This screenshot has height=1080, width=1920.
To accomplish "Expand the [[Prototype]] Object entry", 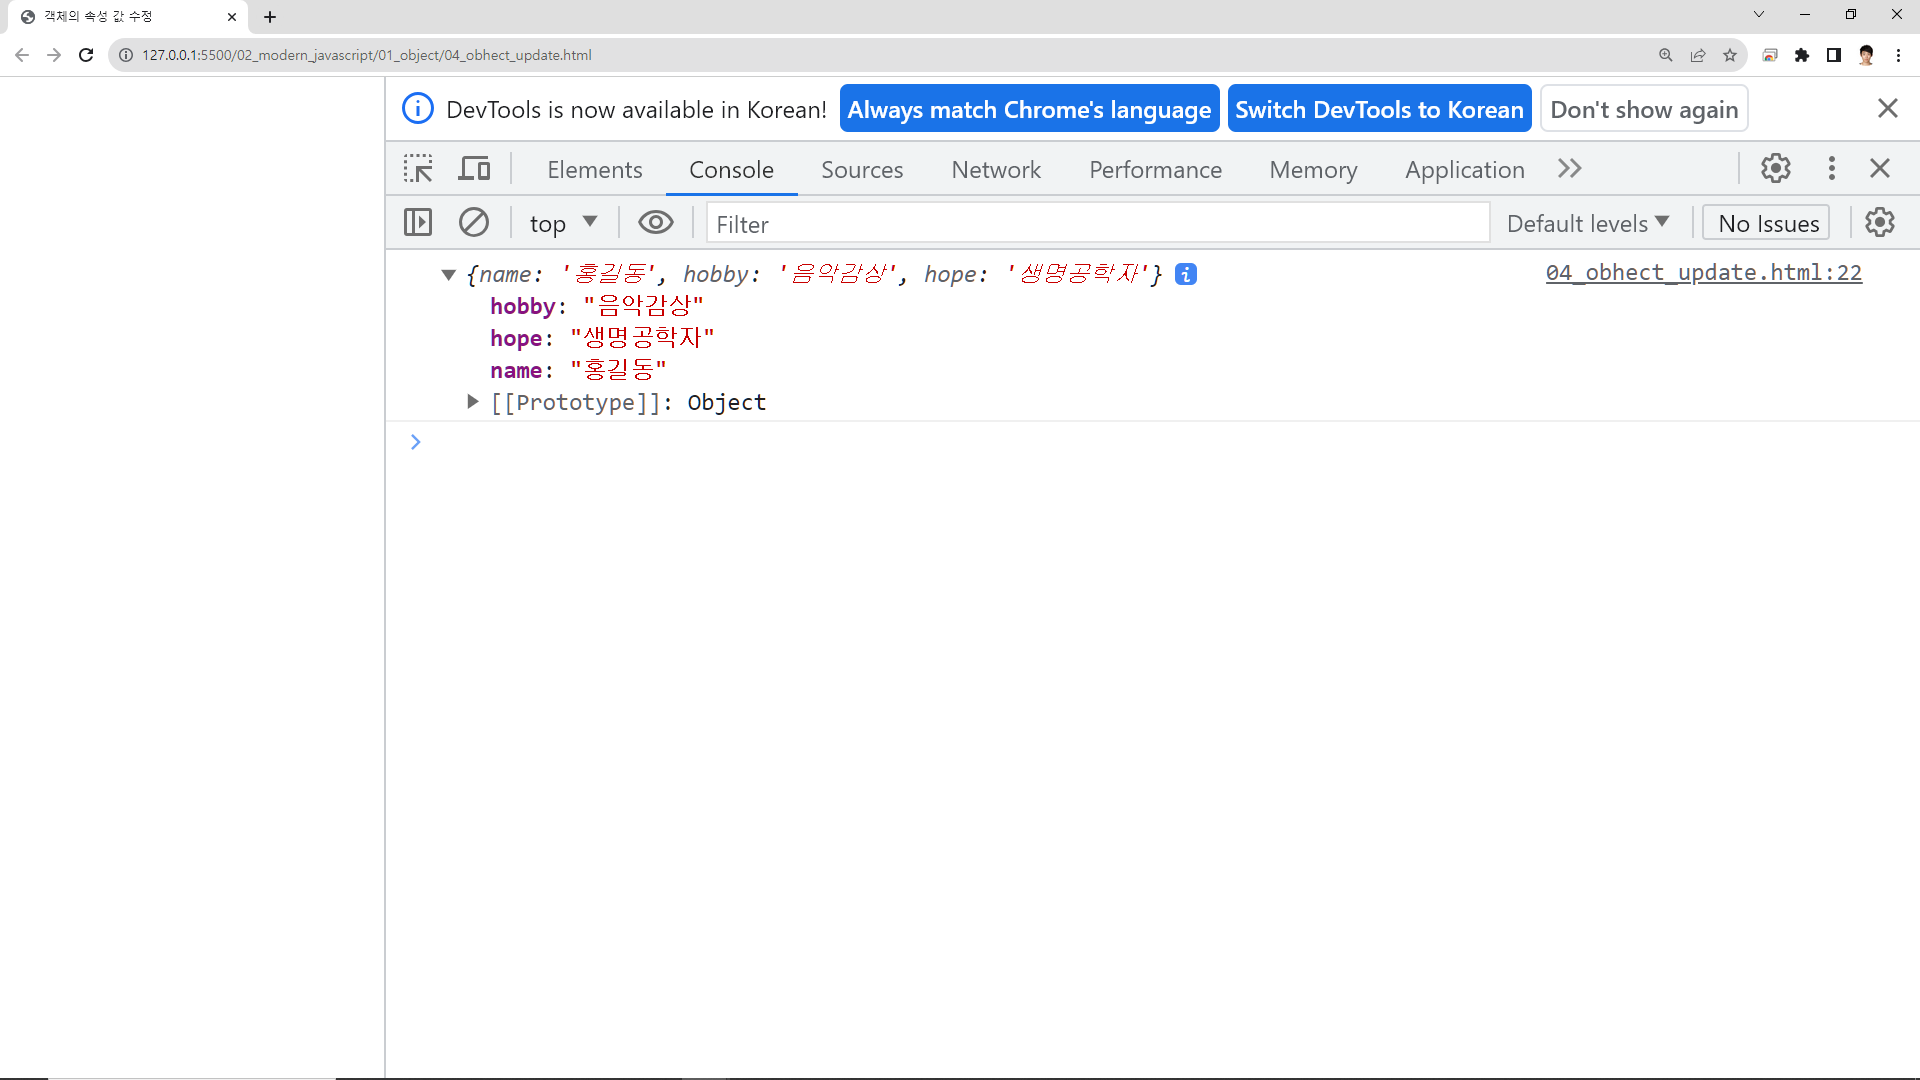I will [473, 402].
